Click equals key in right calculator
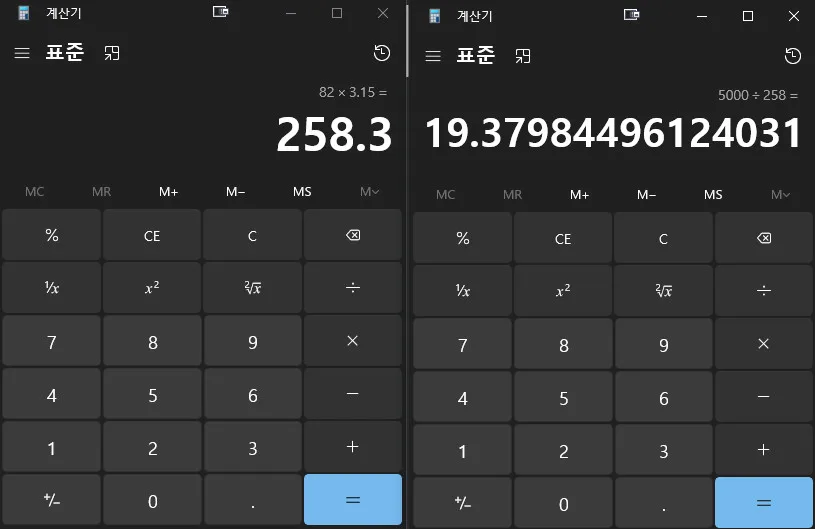815x529 pixels. (764, 503)
